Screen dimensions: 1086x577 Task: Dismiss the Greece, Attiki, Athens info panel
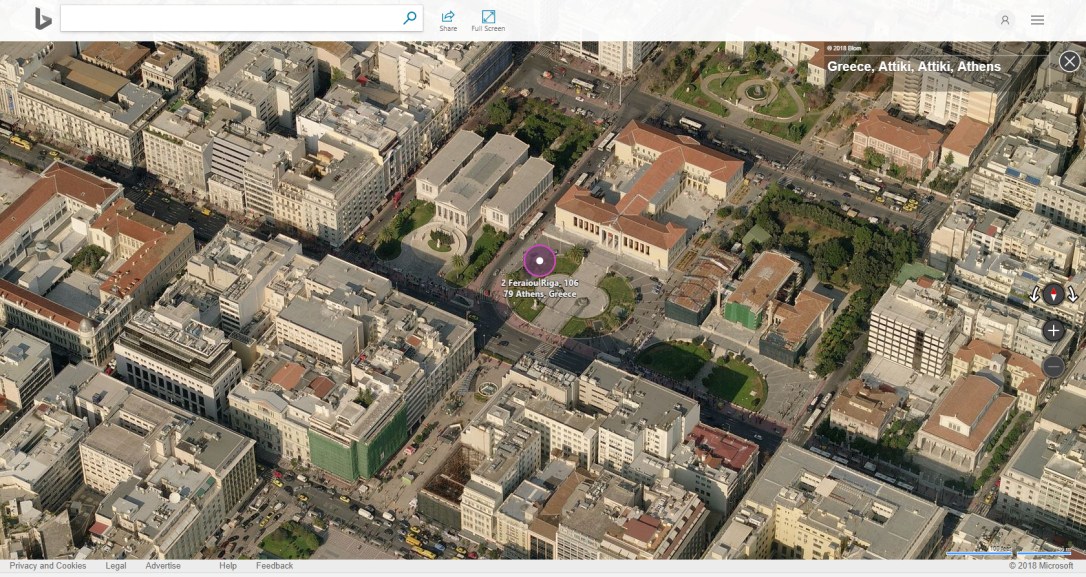point(1069,61)
